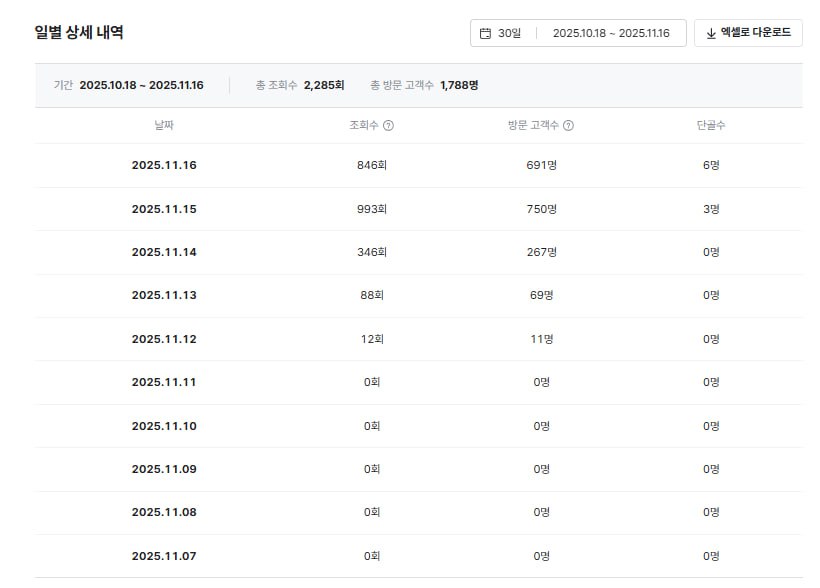820x588 pixels.
Task: Open the 조회수 column help tooltip icon
Action: coord(388,126)
